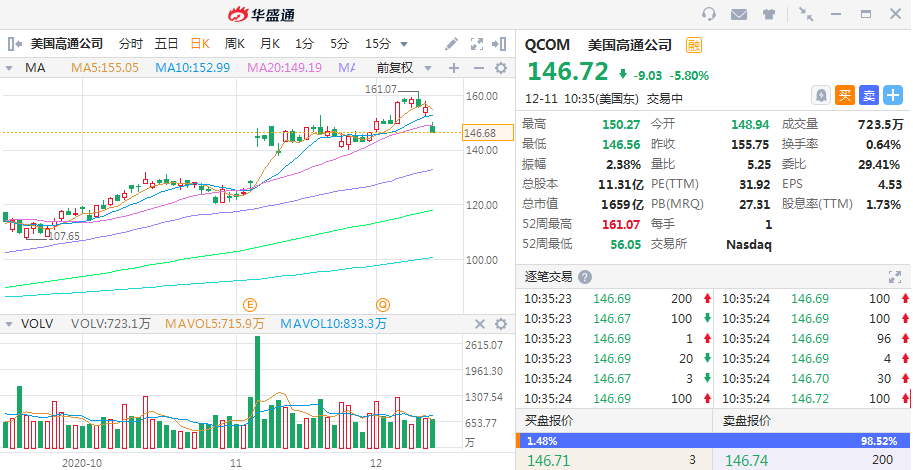Click the 161.07 high annotation on chart
This screenshot has width=913, height=470.
point(380,90)
